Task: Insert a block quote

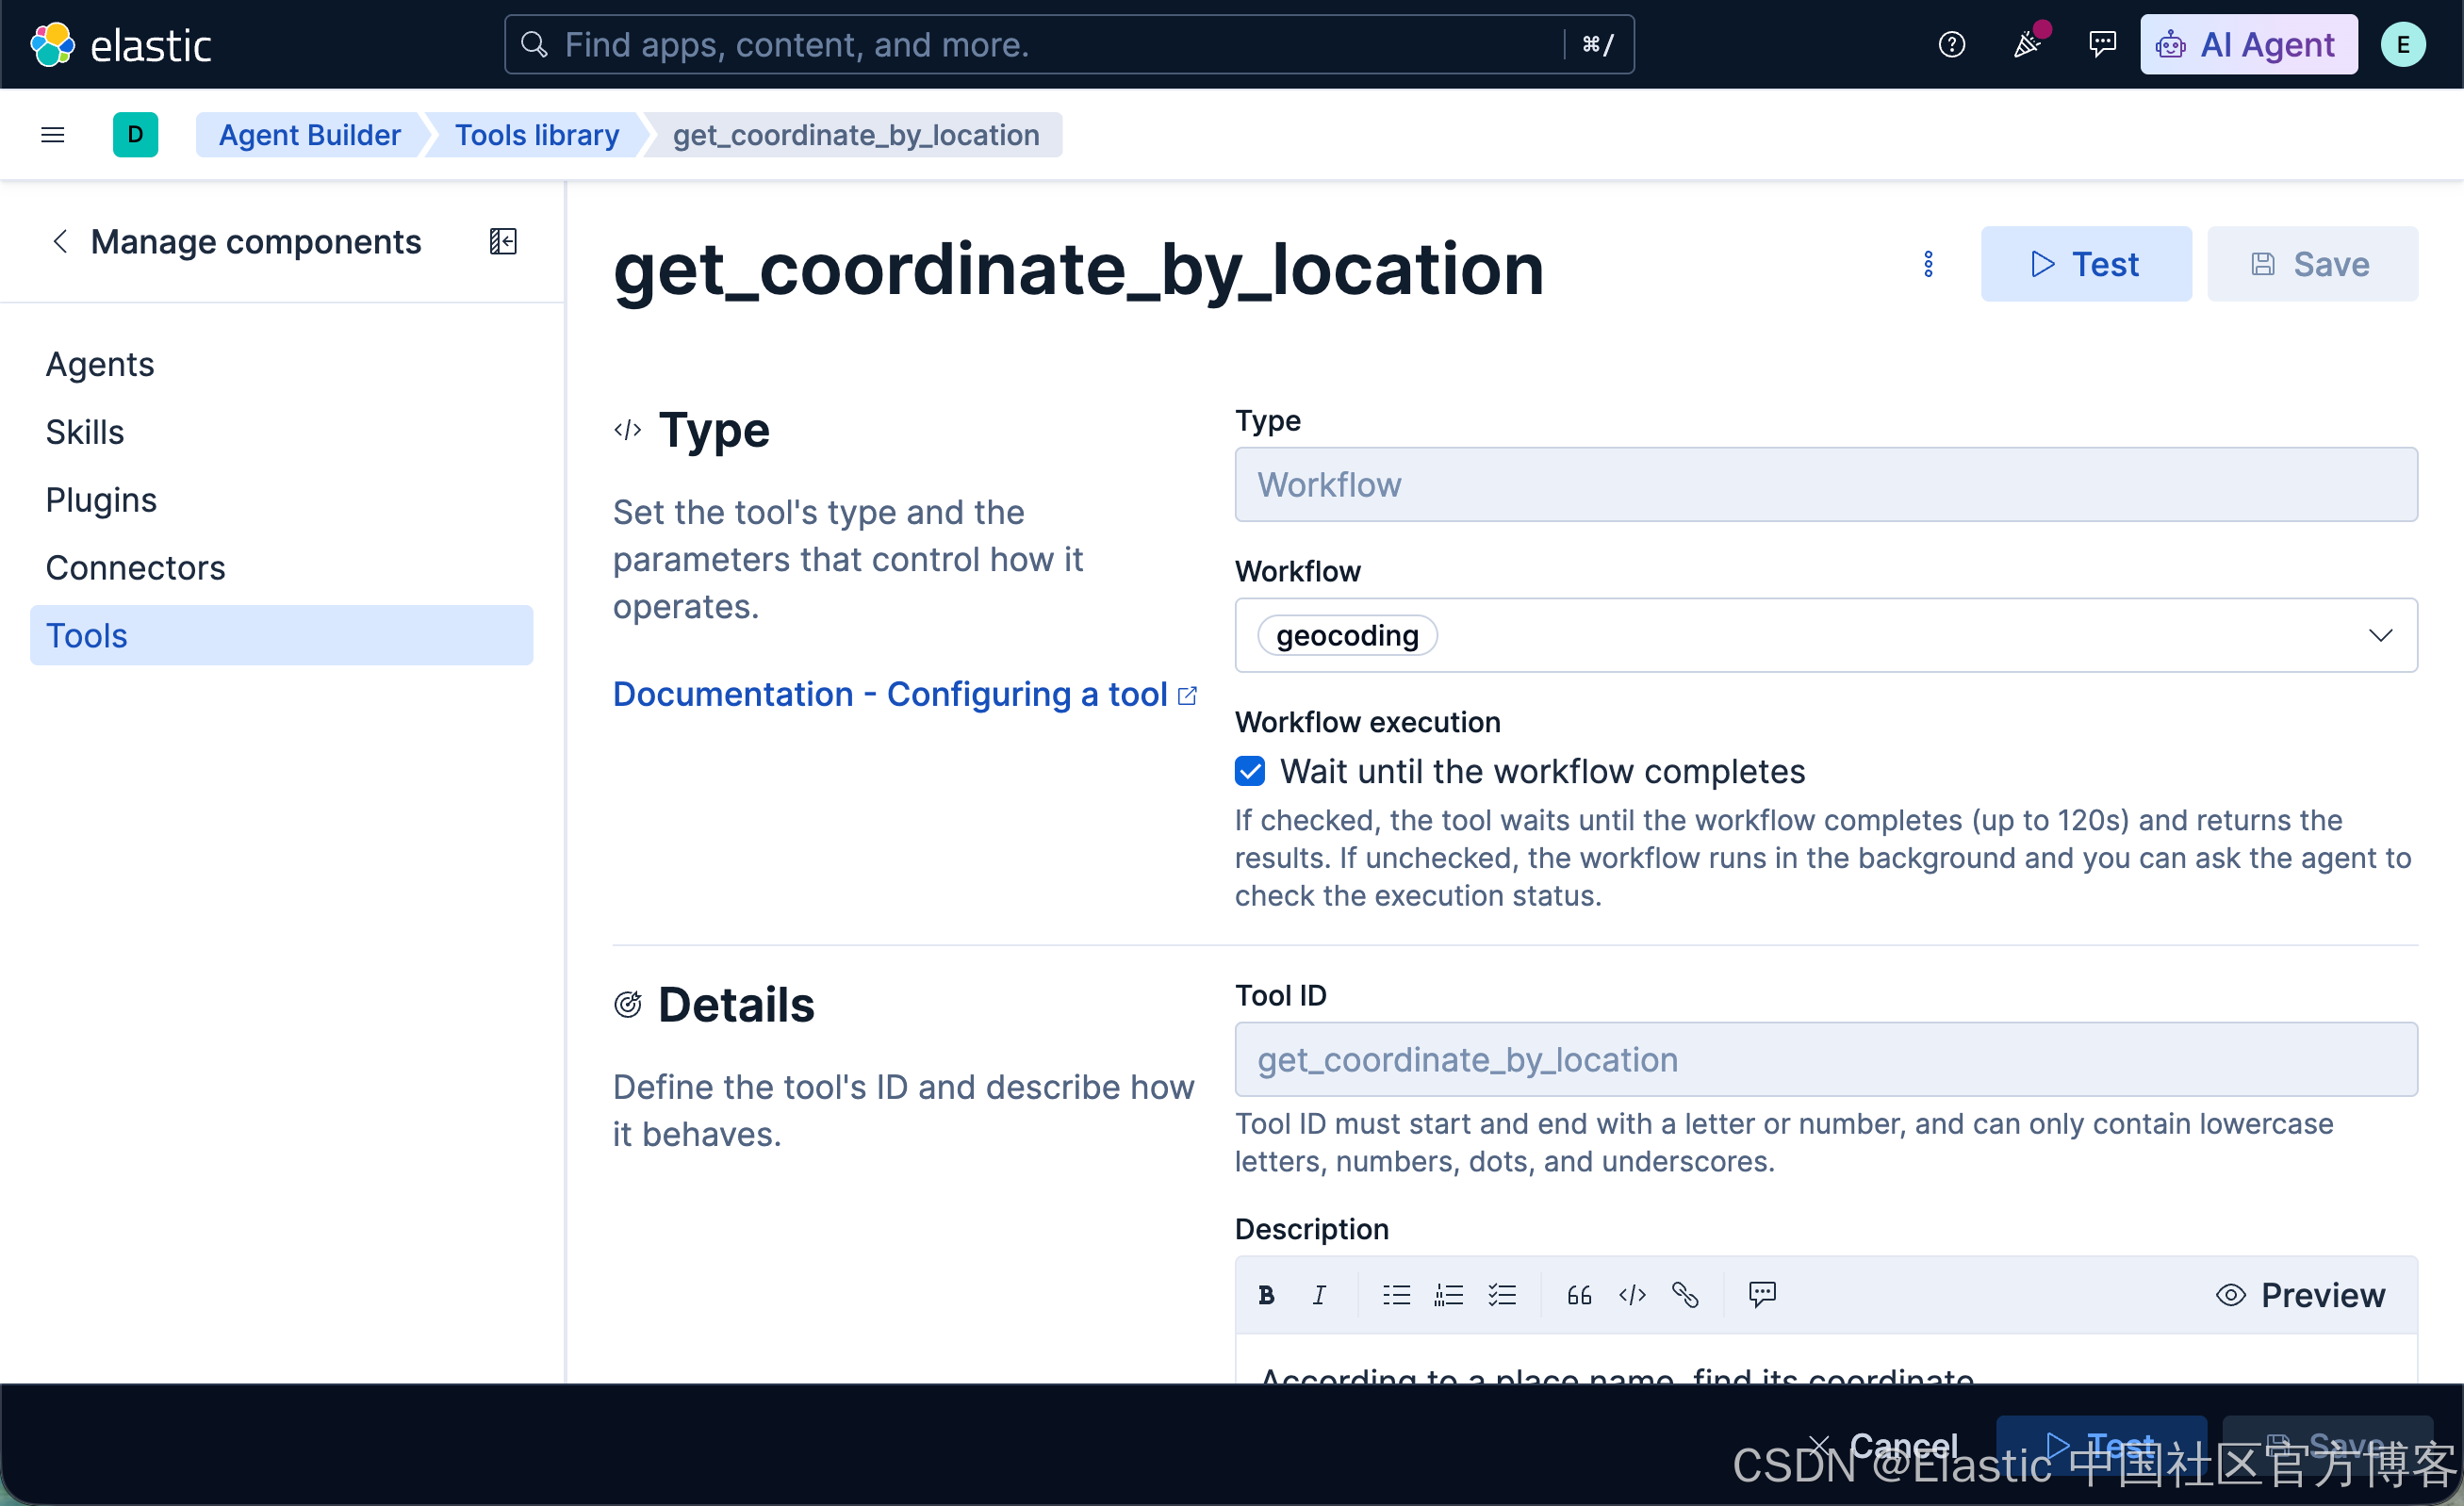Action: 1579,1295
